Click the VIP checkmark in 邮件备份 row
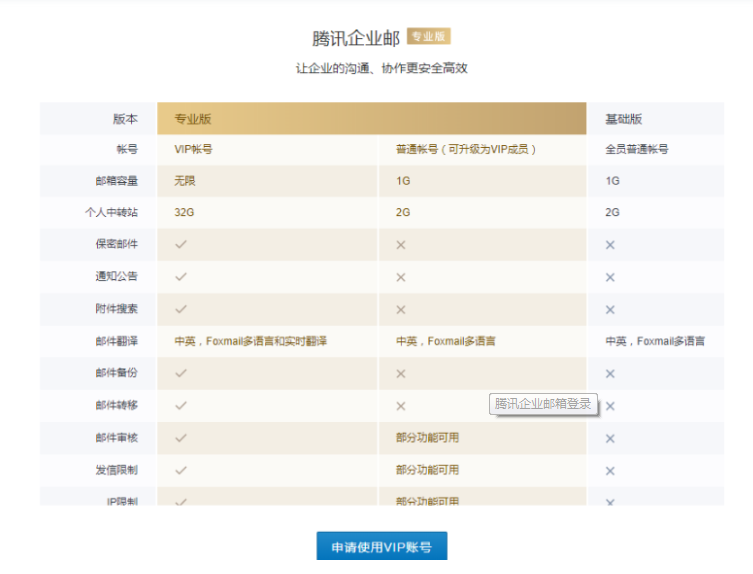Viewport: 753px width, 574px height. [x=181, y=373]
